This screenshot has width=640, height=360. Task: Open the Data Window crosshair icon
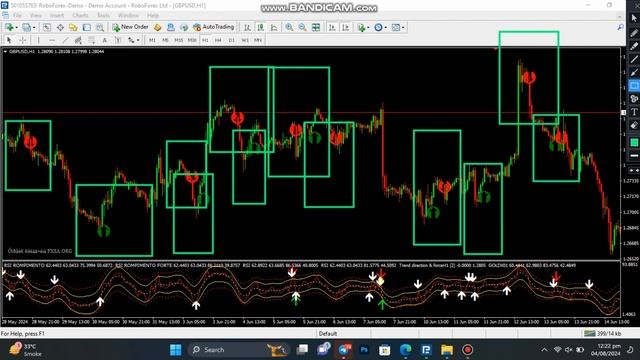[x=60, y=27]
